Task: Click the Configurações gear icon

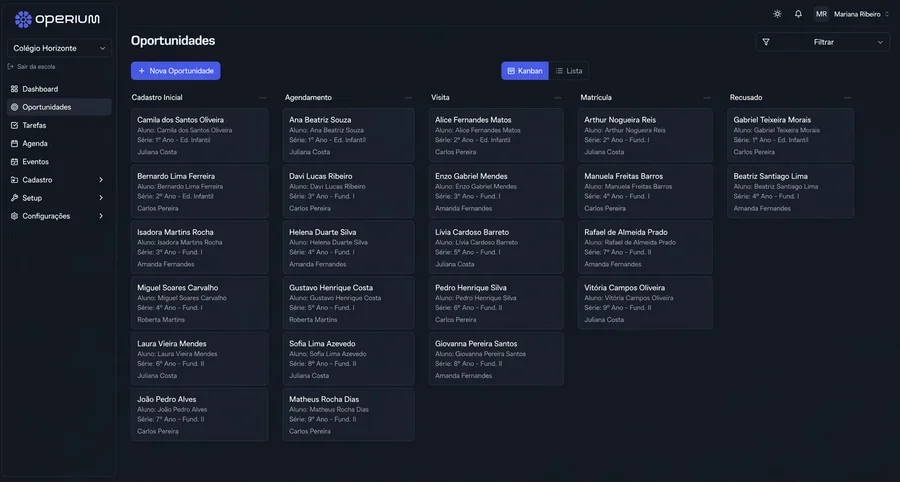Action: click(x=14, y=216)
